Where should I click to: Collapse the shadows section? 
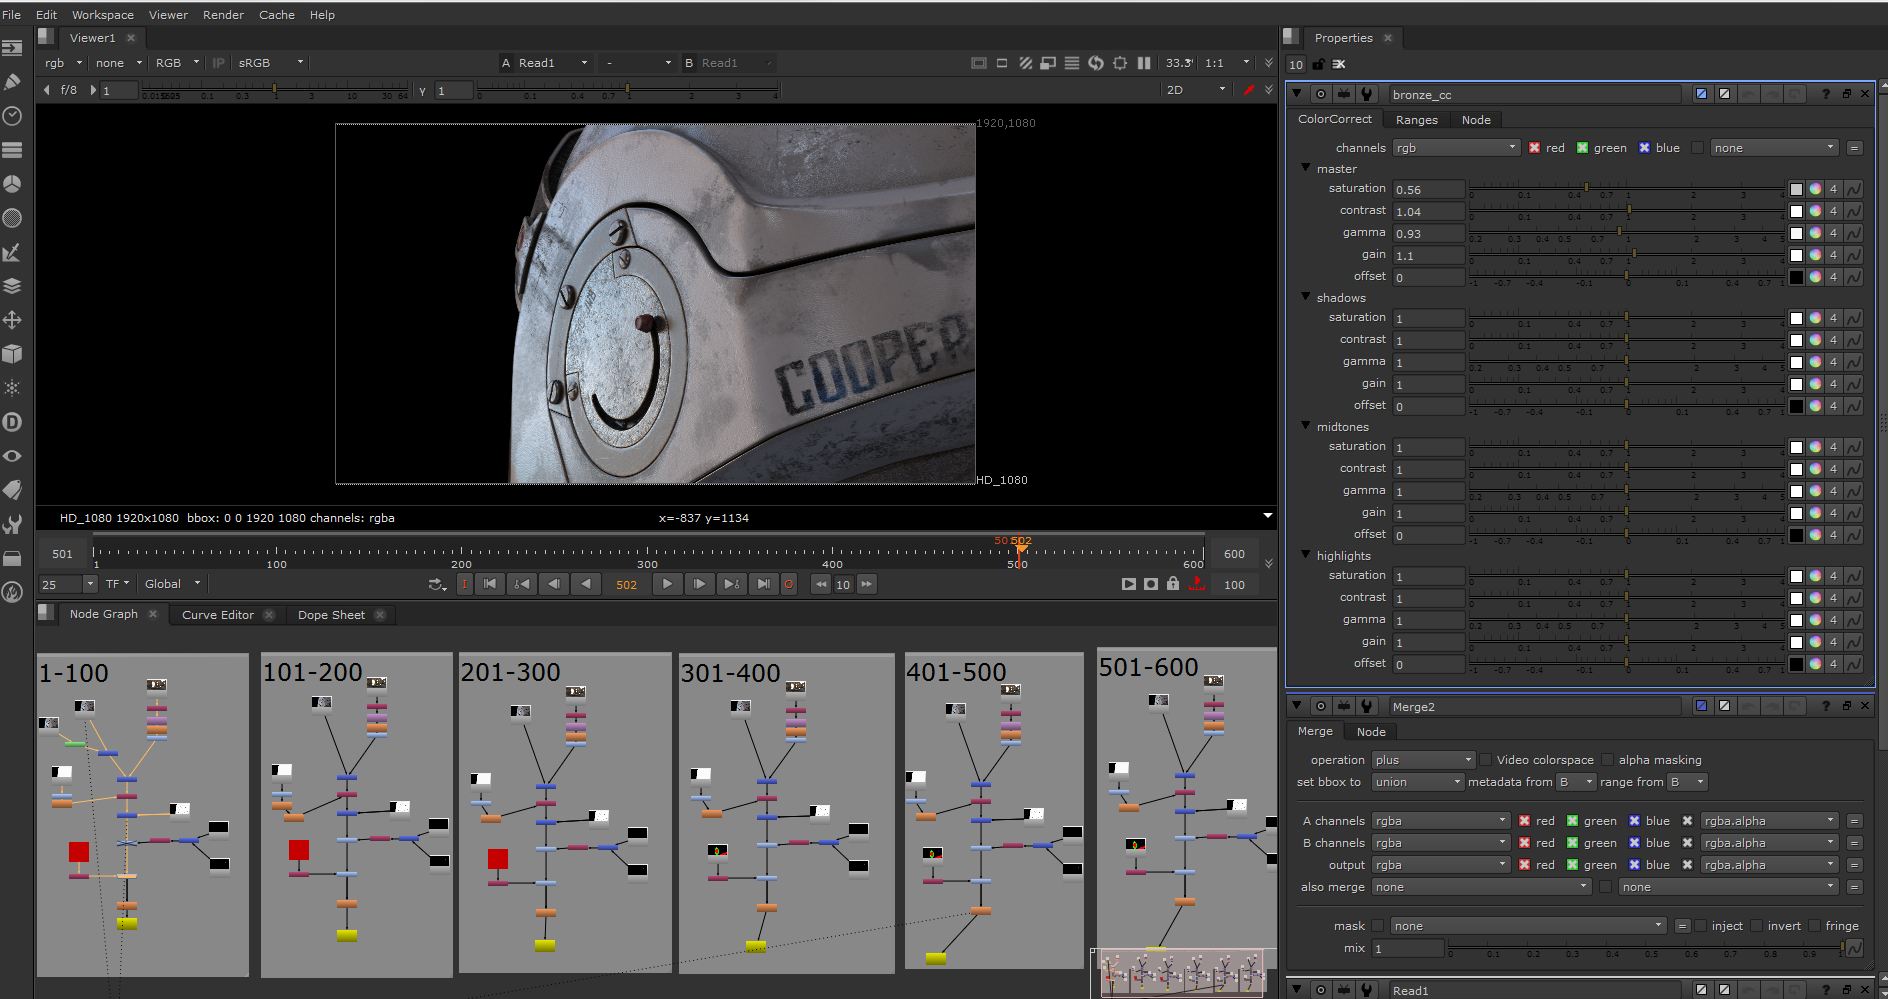(x=1306, y=297)
